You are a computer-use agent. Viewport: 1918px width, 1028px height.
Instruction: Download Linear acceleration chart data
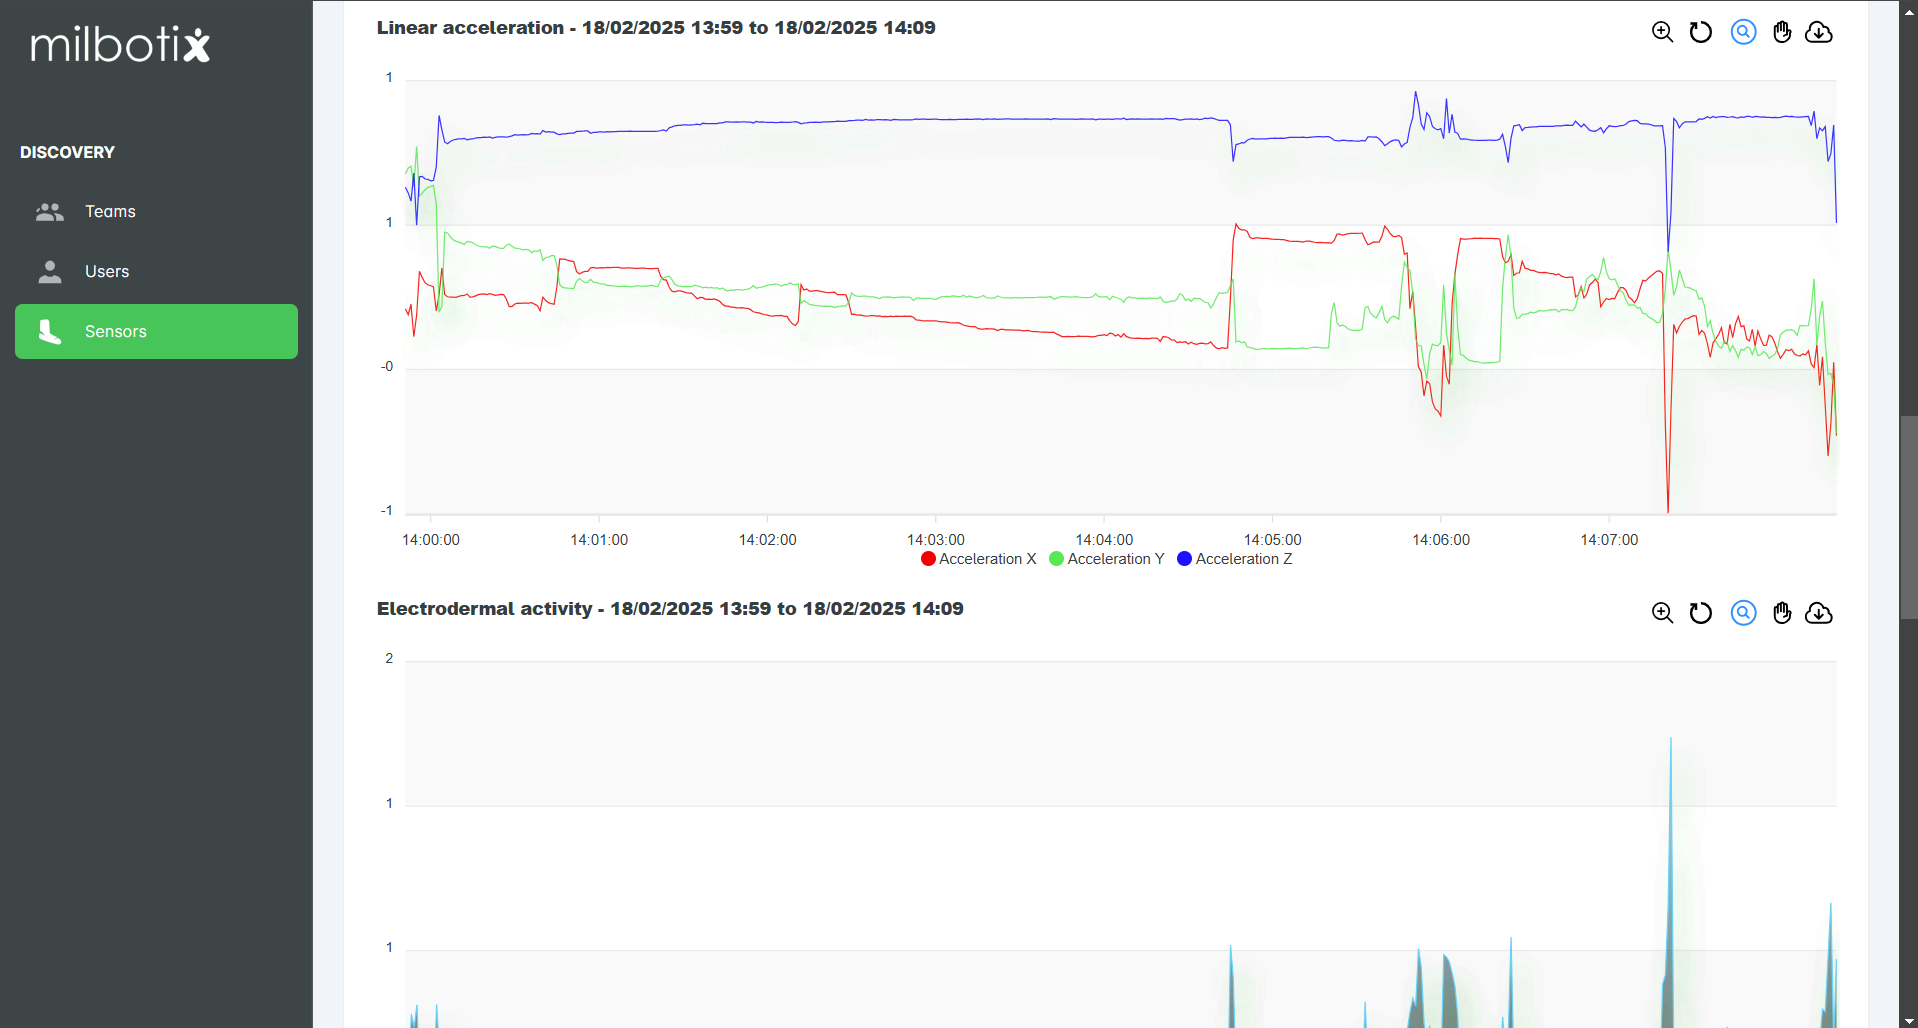[1819, 32]
